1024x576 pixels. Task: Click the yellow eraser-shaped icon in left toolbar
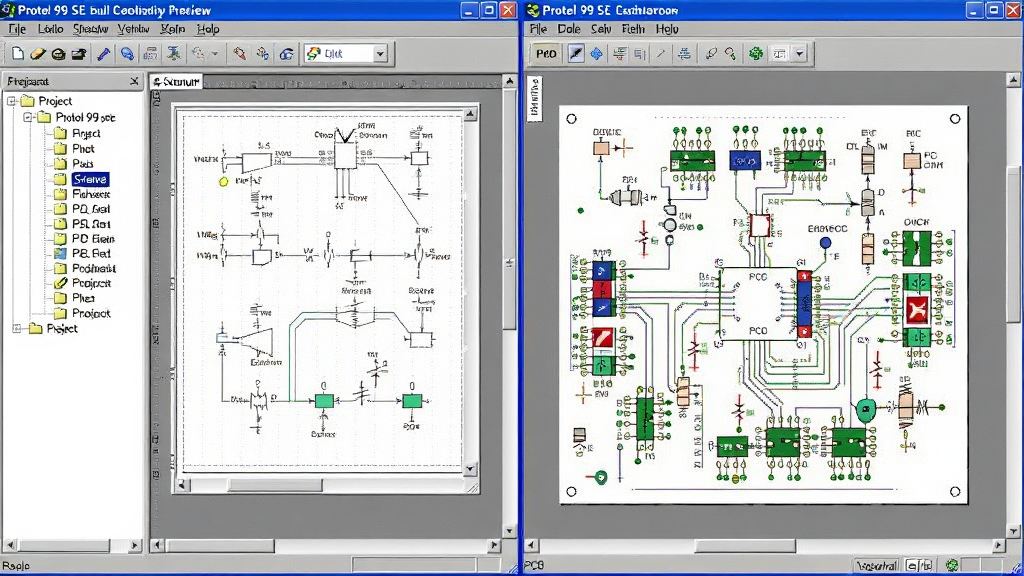38,54
